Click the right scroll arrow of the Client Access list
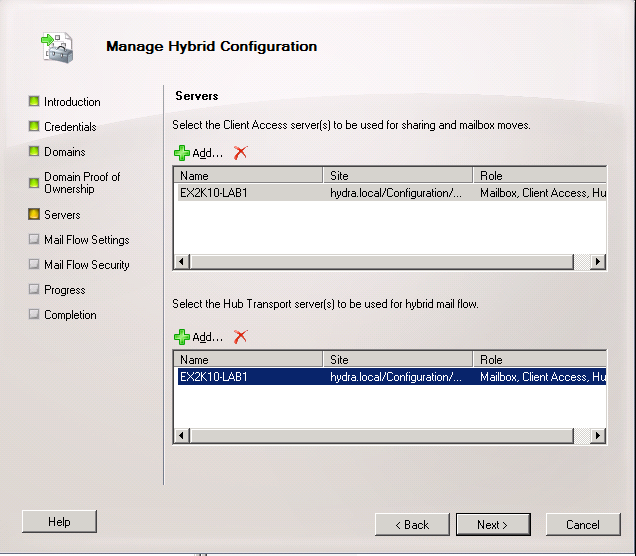 (x=598, y=262)
